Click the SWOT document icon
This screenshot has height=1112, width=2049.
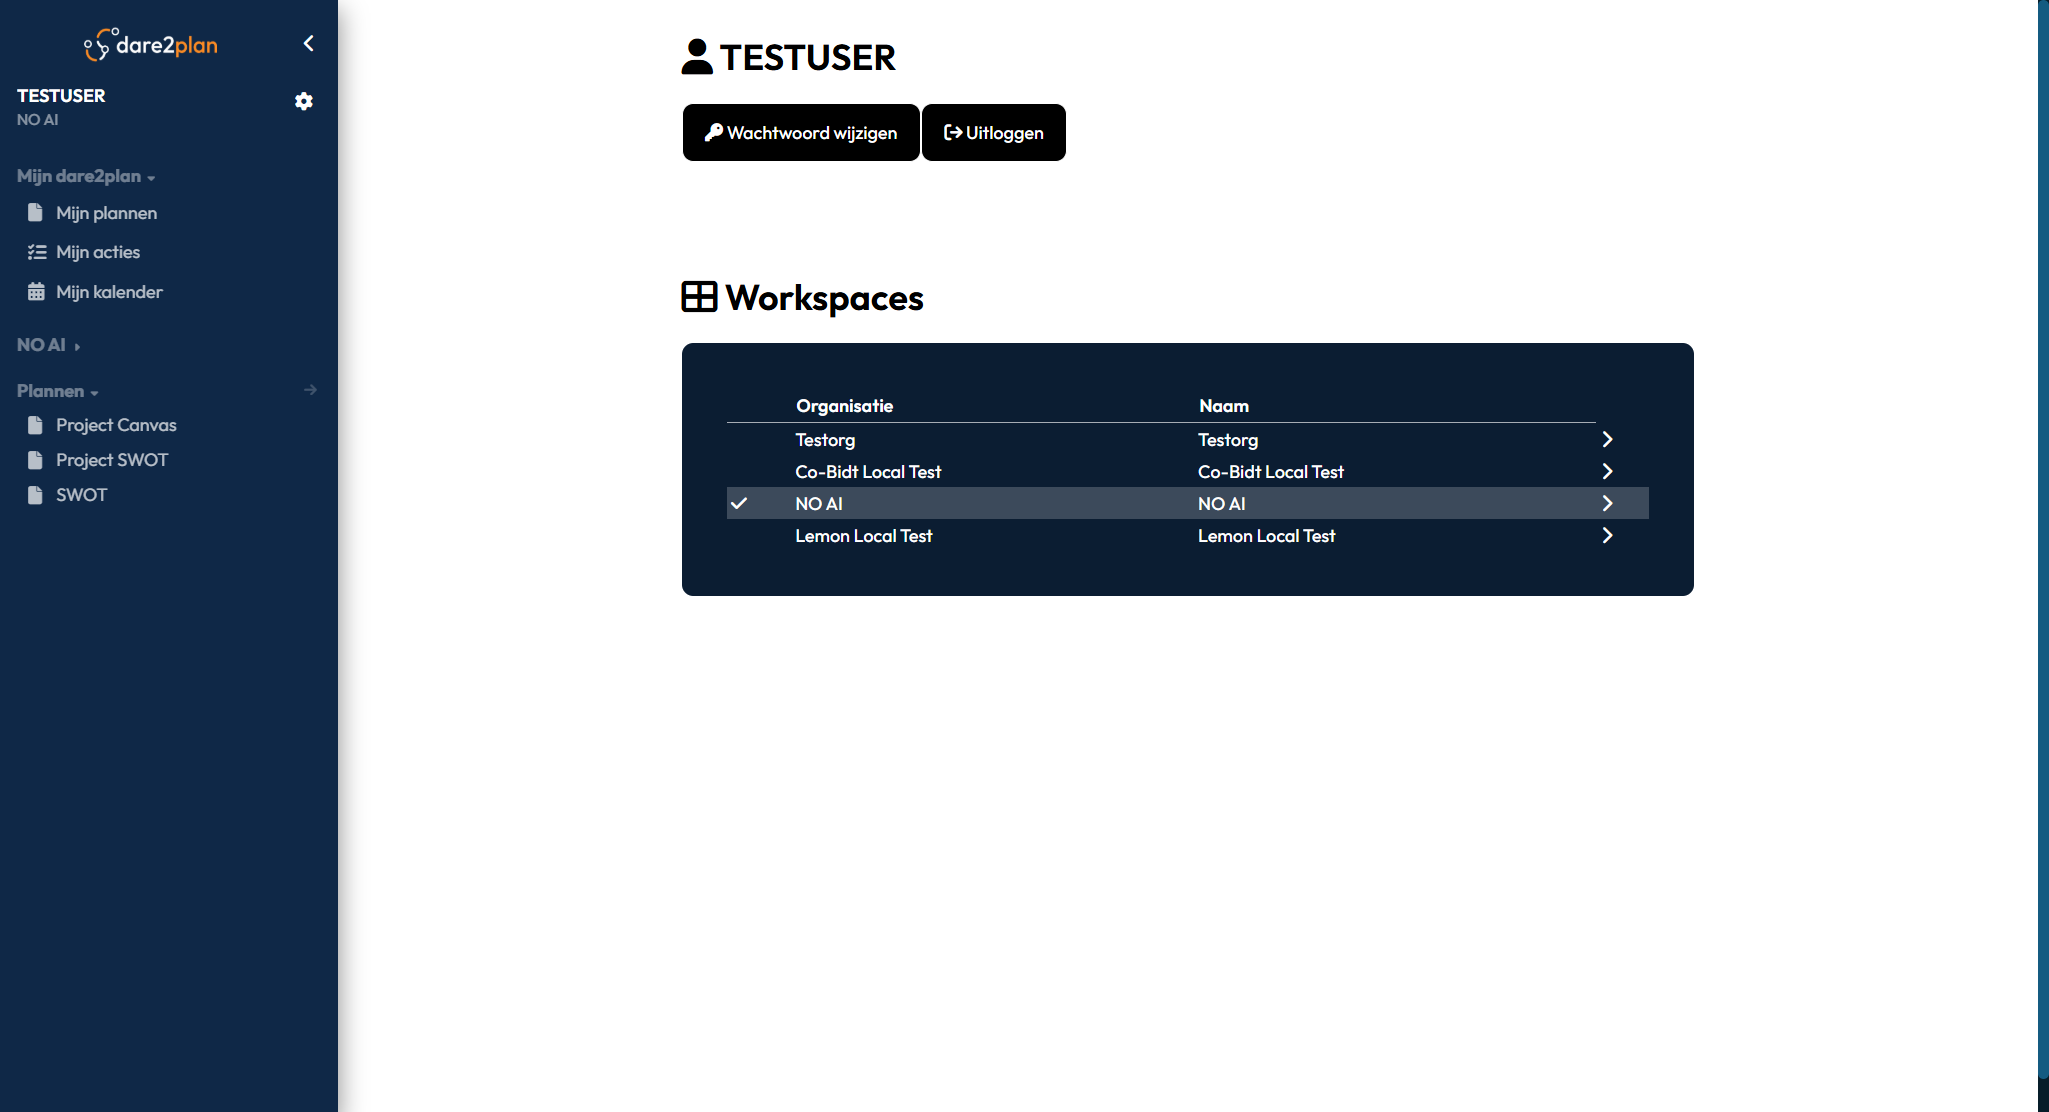click(35, 495)
